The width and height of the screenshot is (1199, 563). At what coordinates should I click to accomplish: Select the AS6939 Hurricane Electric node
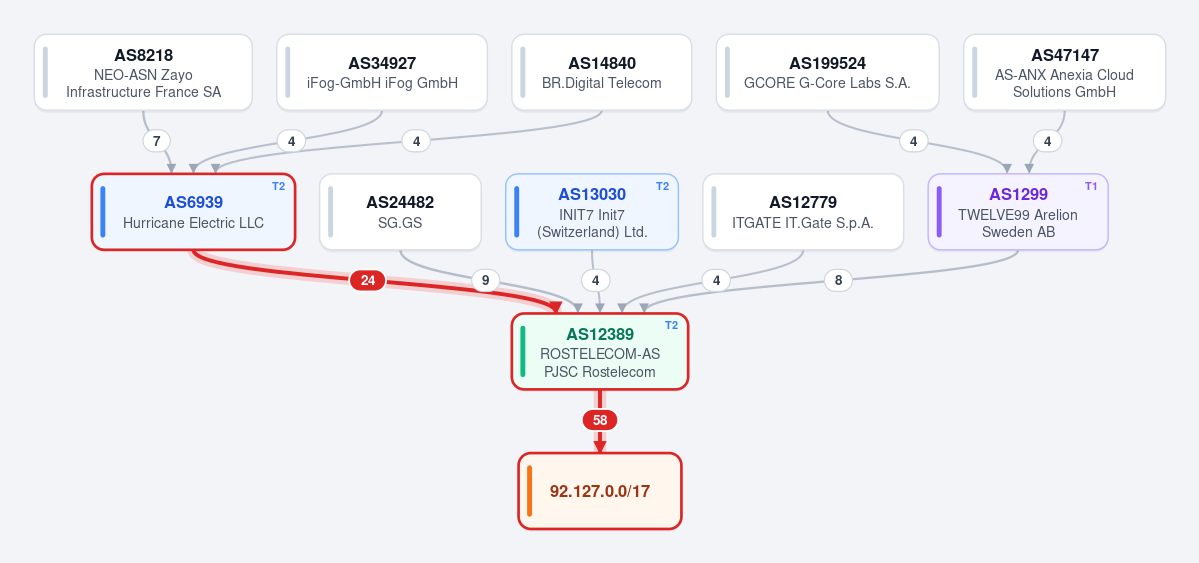(x=193, y=212)
